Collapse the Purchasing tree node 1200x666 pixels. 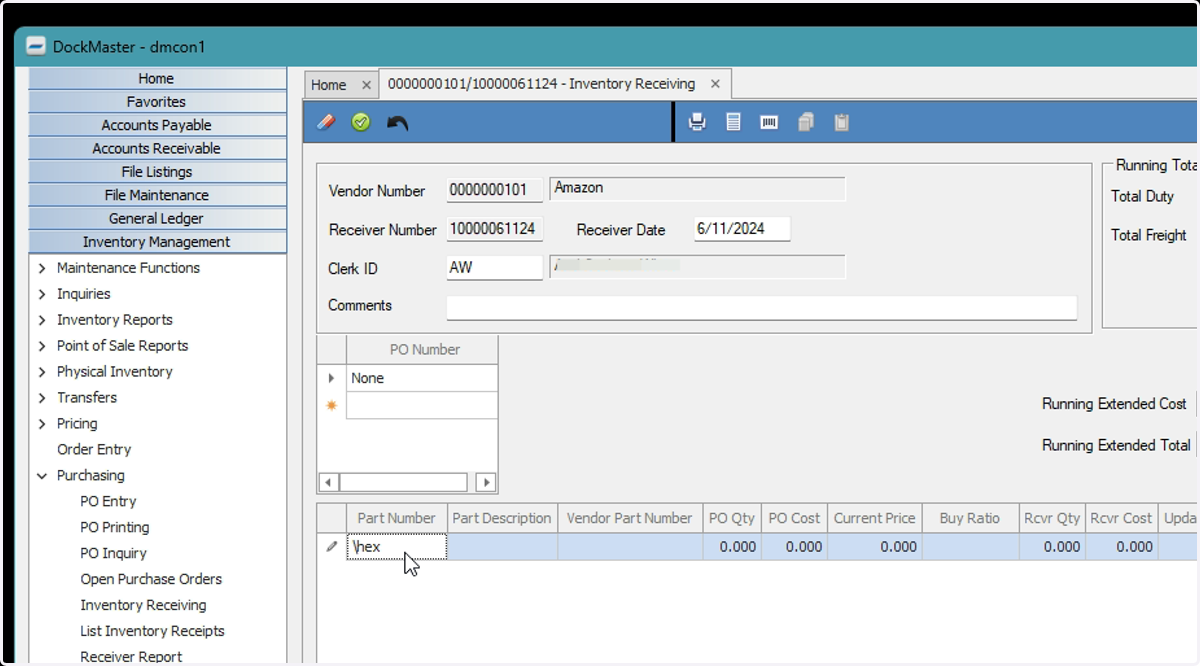42,476
